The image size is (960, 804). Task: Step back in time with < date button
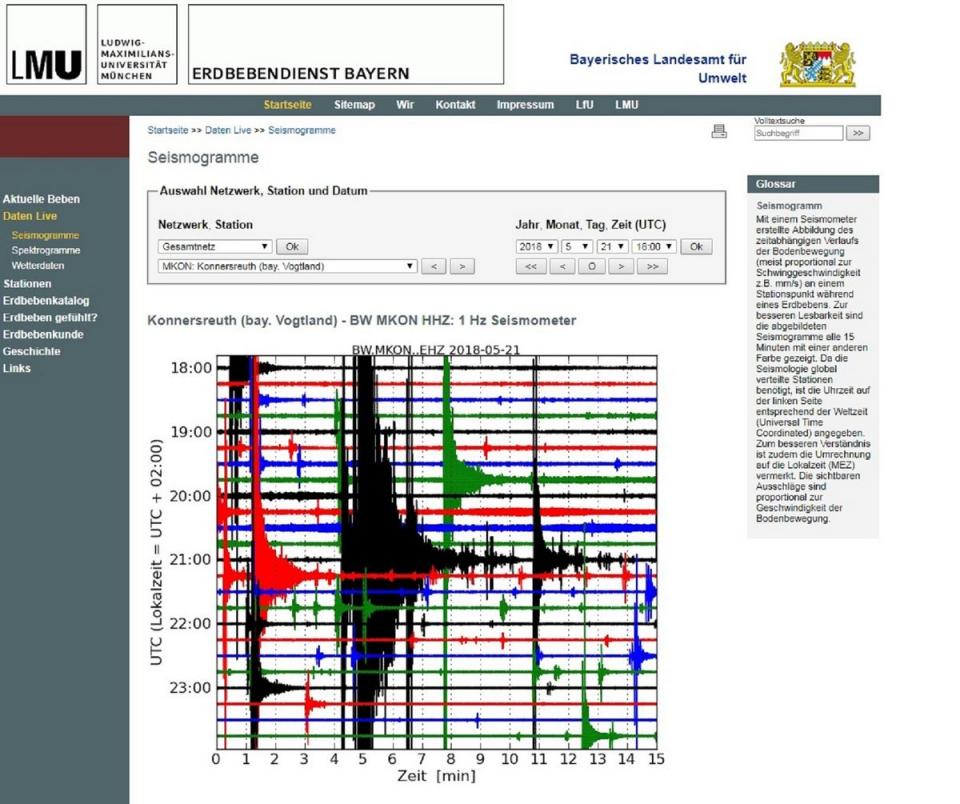point(562,266)
